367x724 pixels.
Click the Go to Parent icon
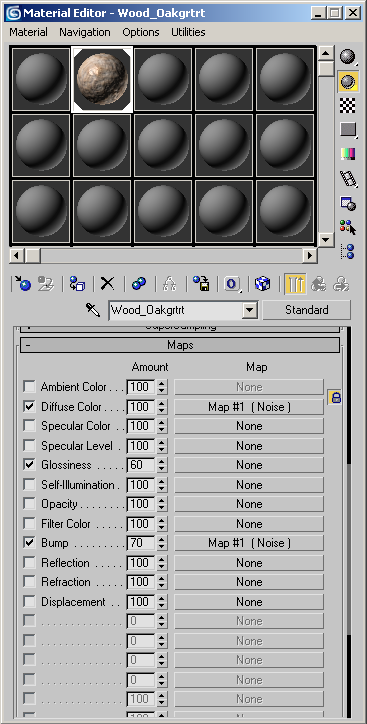coord(319,284)
